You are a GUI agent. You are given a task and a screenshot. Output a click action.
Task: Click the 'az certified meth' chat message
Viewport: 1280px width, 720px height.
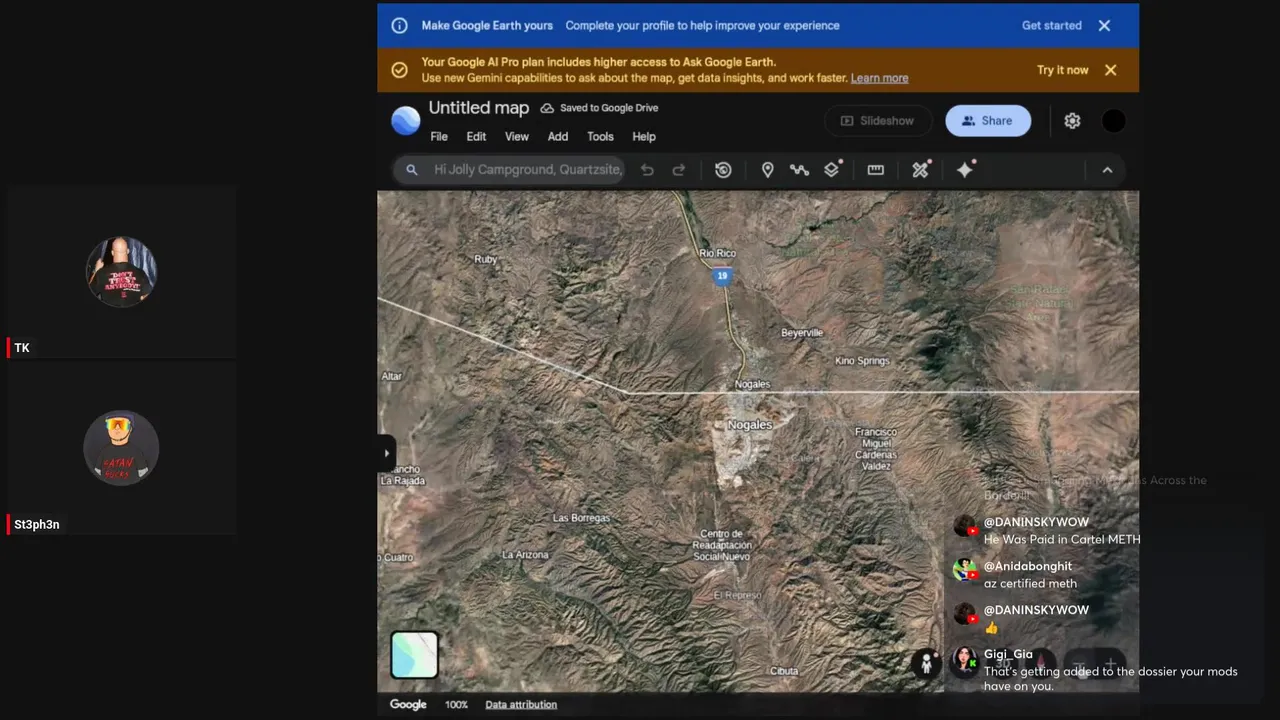1030,584
